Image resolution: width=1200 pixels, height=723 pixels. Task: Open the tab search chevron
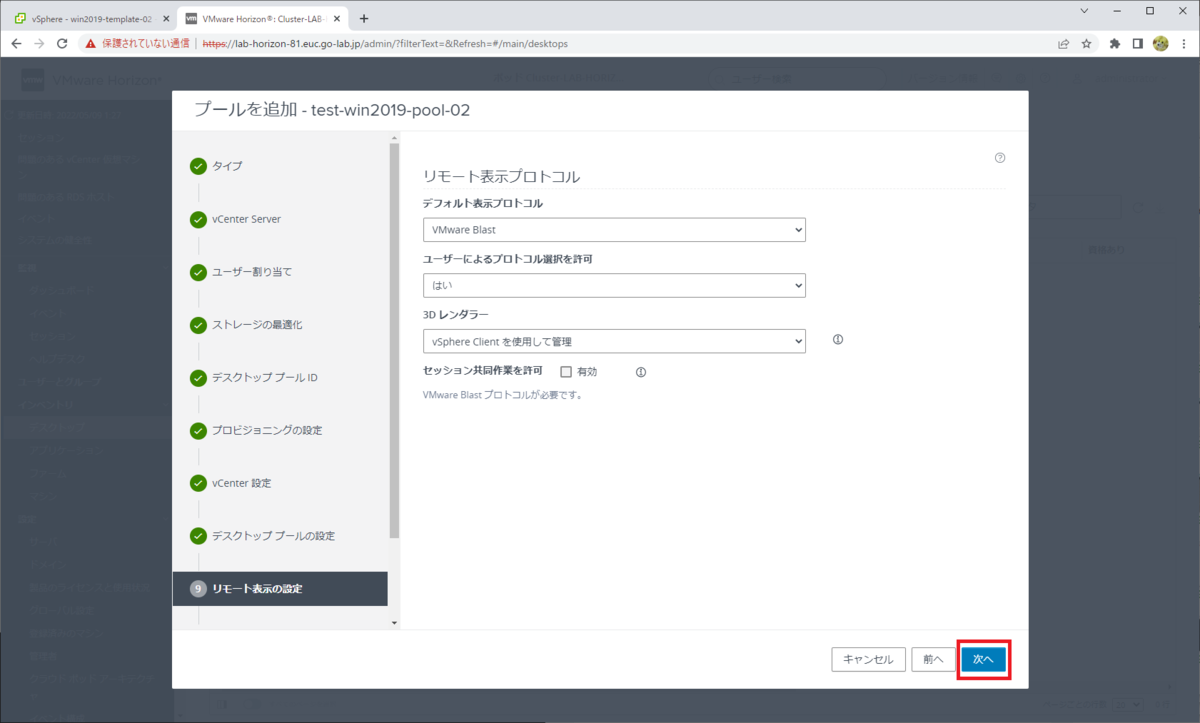(1086, 10)
